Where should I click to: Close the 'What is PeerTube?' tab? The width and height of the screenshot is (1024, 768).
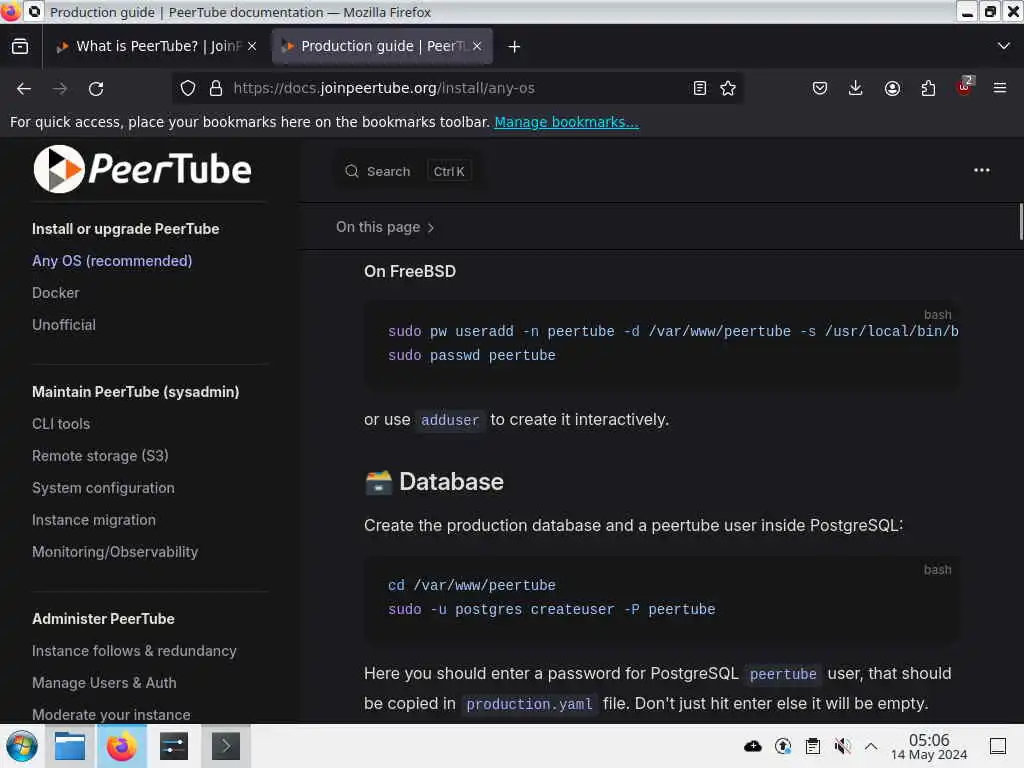[x=252, y=46]
